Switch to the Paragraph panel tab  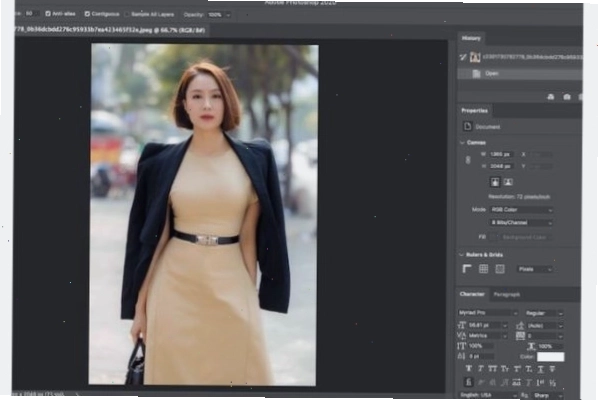(507, 295)
